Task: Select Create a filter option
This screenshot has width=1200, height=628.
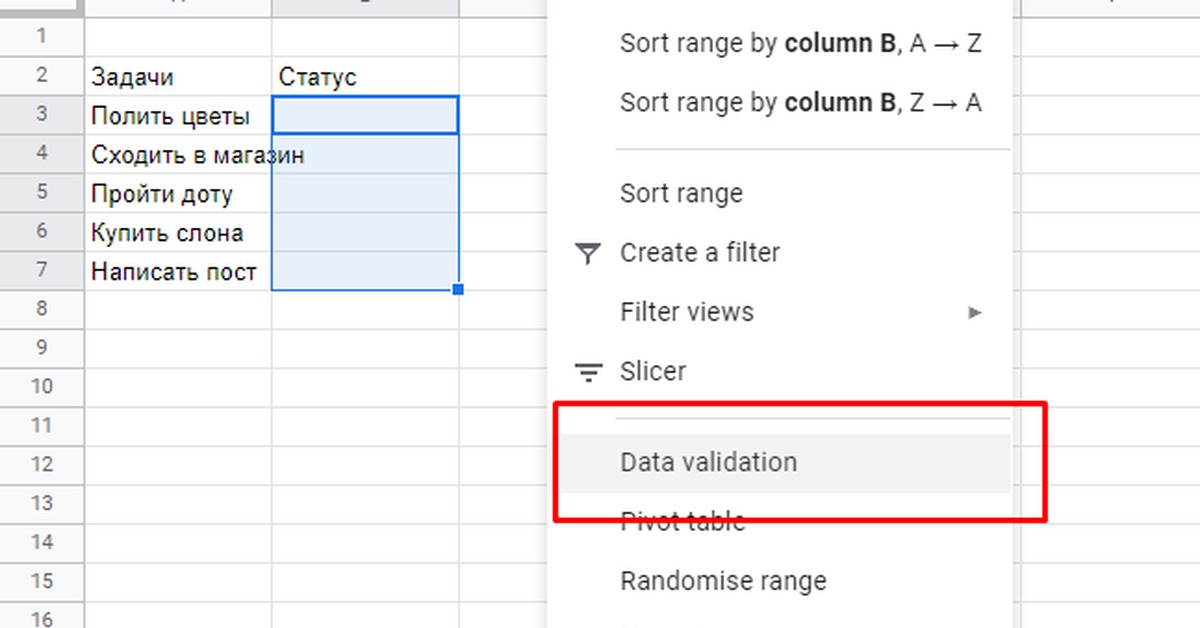Action: coord(699,254)
